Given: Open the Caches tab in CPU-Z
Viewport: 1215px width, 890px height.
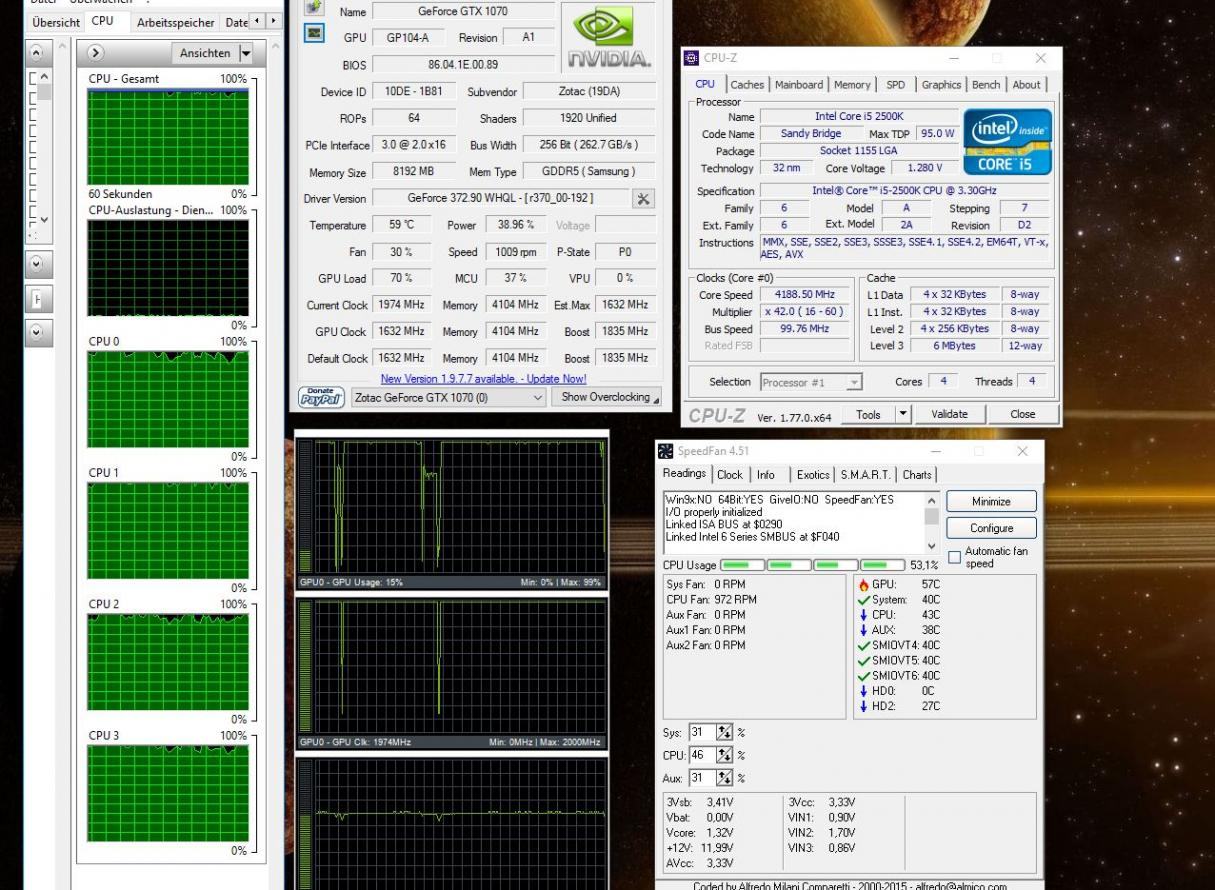Looking at the screenshot, I should (747, 85).
